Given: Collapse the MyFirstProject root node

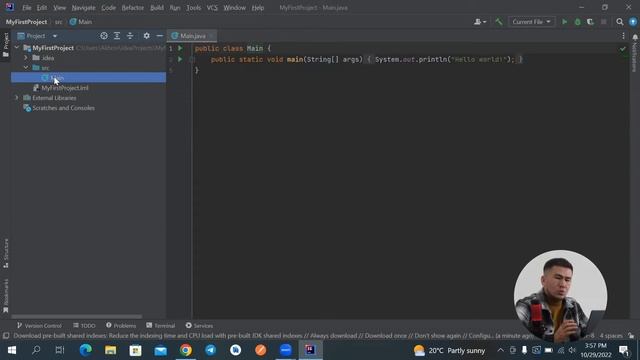Looking at the screenshot, I should pos(17,48).
